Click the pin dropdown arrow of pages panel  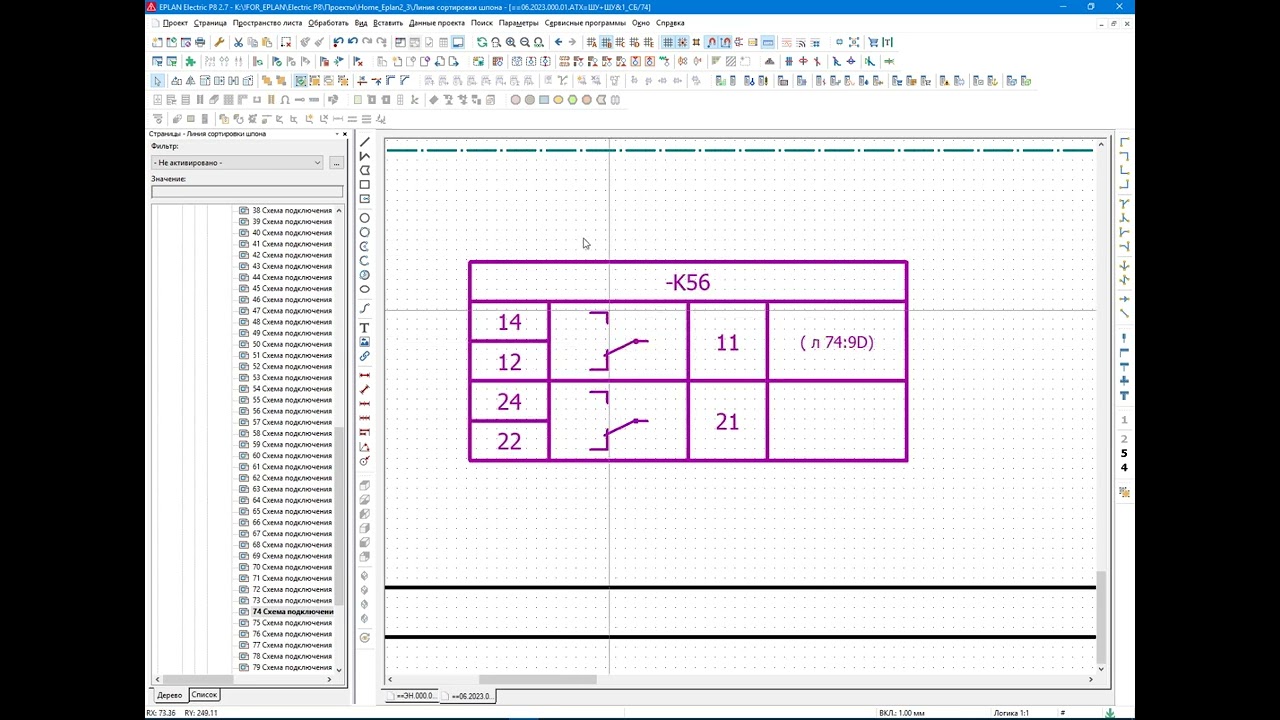tap(336, 133)
